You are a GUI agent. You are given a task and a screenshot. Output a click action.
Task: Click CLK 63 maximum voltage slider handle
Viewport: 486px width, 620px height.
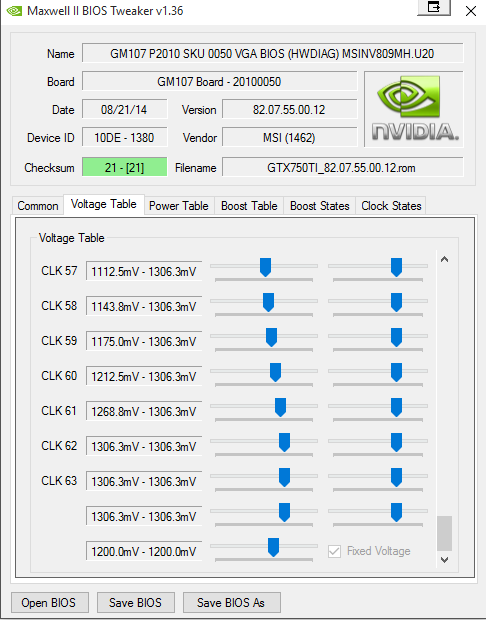[x=396, y=477]
